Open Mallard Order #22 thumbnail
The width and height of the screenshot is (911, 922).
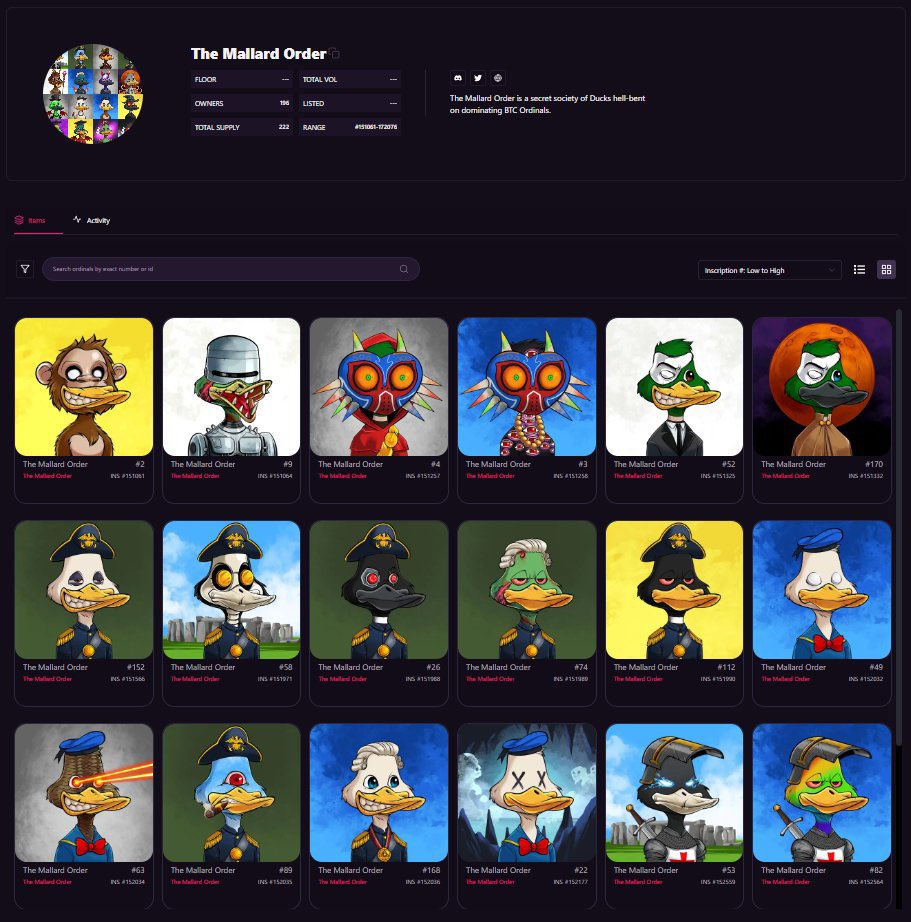click(x=527, y=793)
